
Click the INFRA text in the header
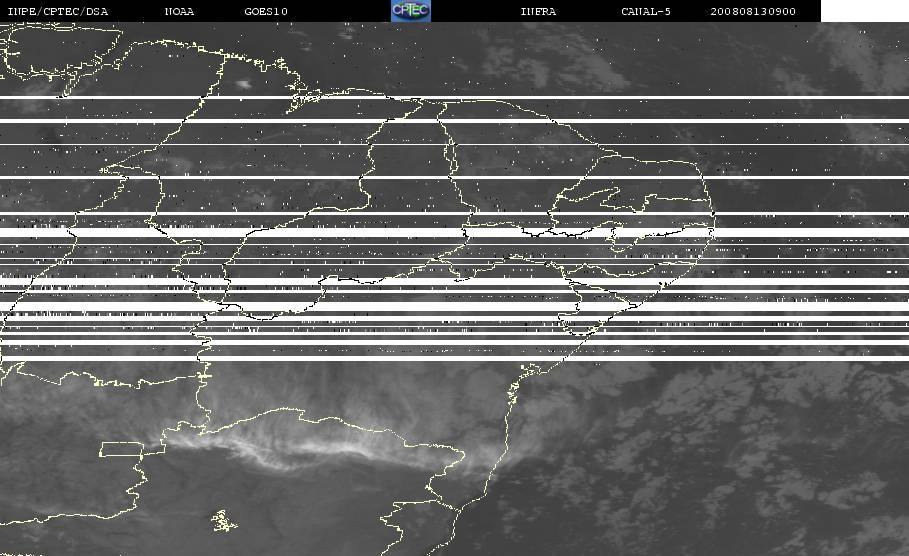click(538, 11)
